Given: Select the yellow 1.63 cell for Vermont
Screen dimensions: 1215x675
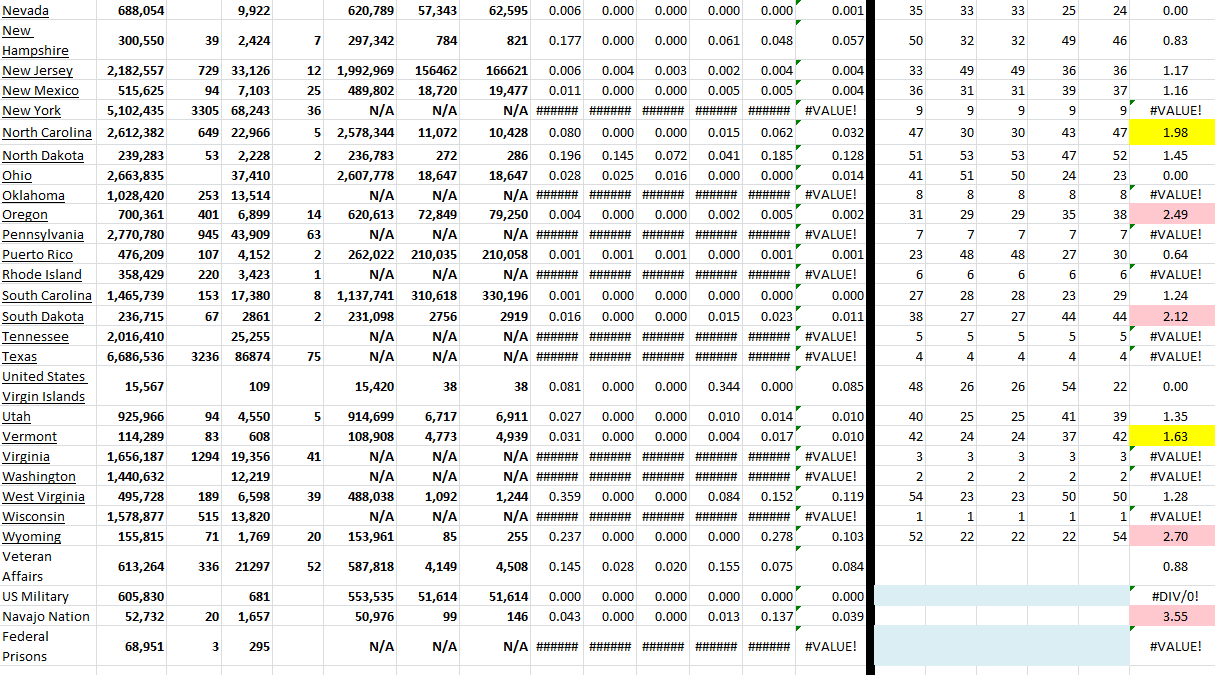Looking at the screenshot, I should coord(1172,436).
